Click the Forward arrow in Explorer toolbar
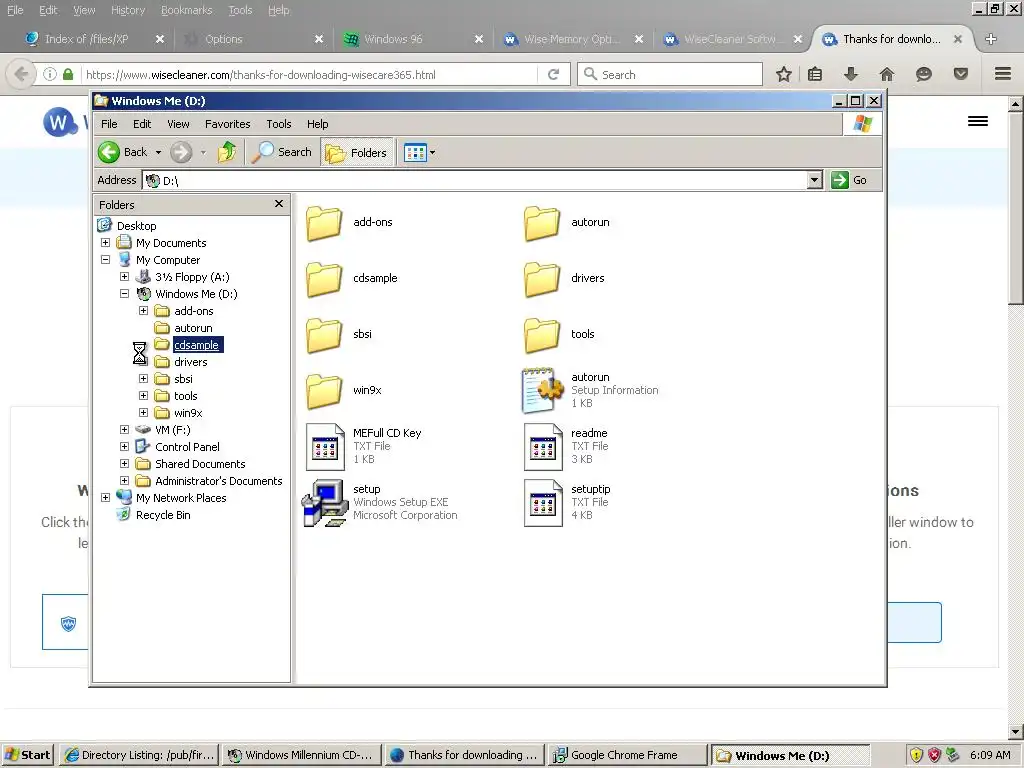The width and height of the screenshot is (1024, 768). click(181, 152)
